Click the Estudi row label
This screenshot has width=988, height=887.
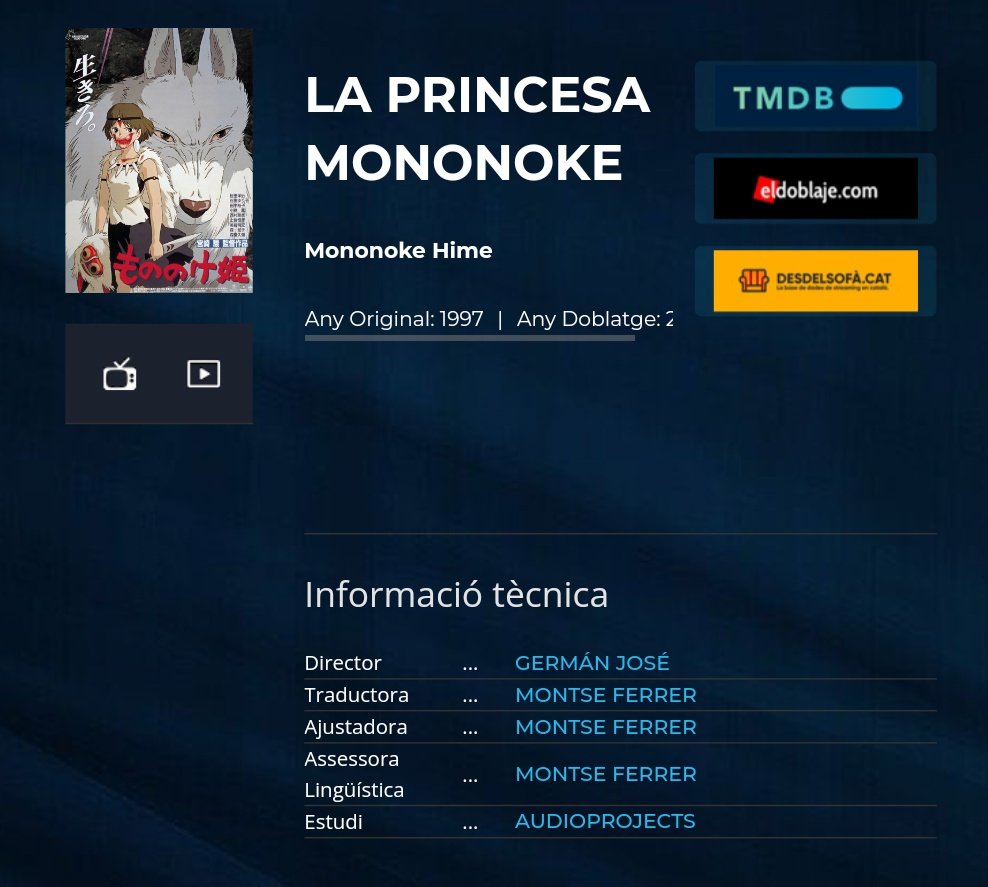pos(333,821)
